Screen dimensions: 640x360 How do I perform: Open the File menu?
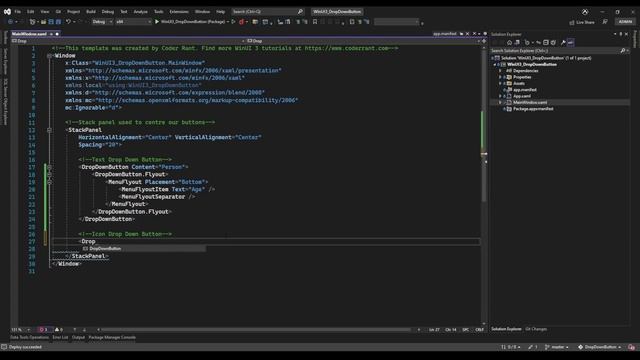click(x=18, y=11)
